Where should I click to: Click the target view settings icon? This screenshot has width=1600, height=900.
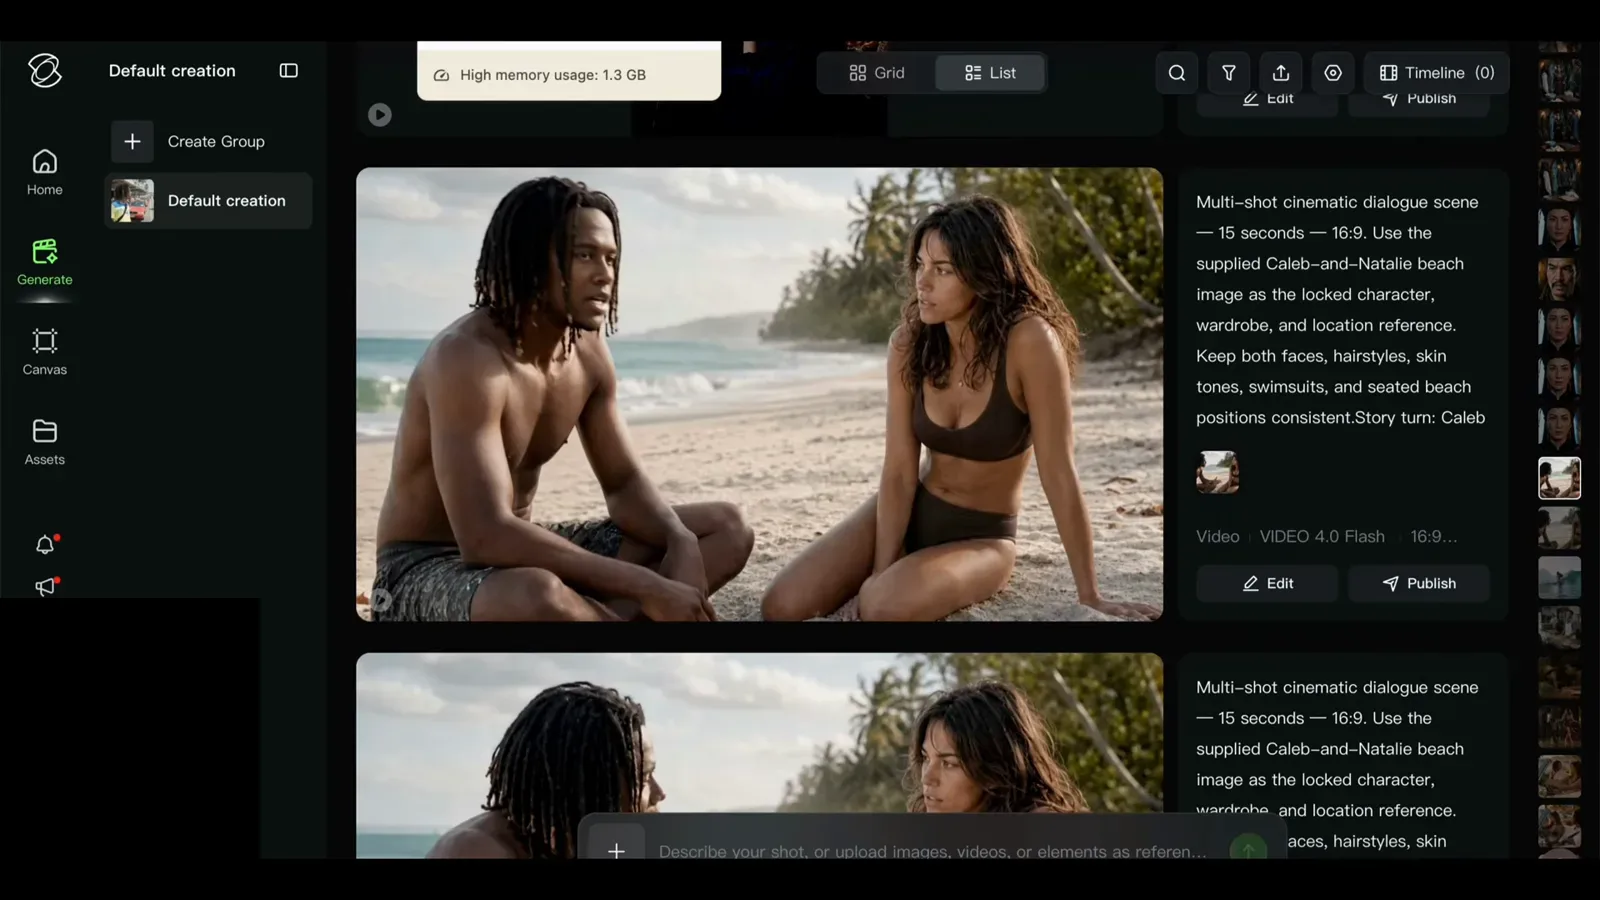coord(1333,73)
